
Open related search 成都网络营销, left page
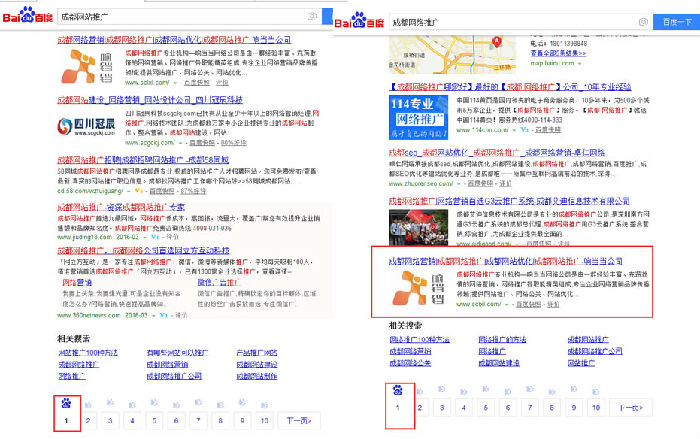point(167,364)
